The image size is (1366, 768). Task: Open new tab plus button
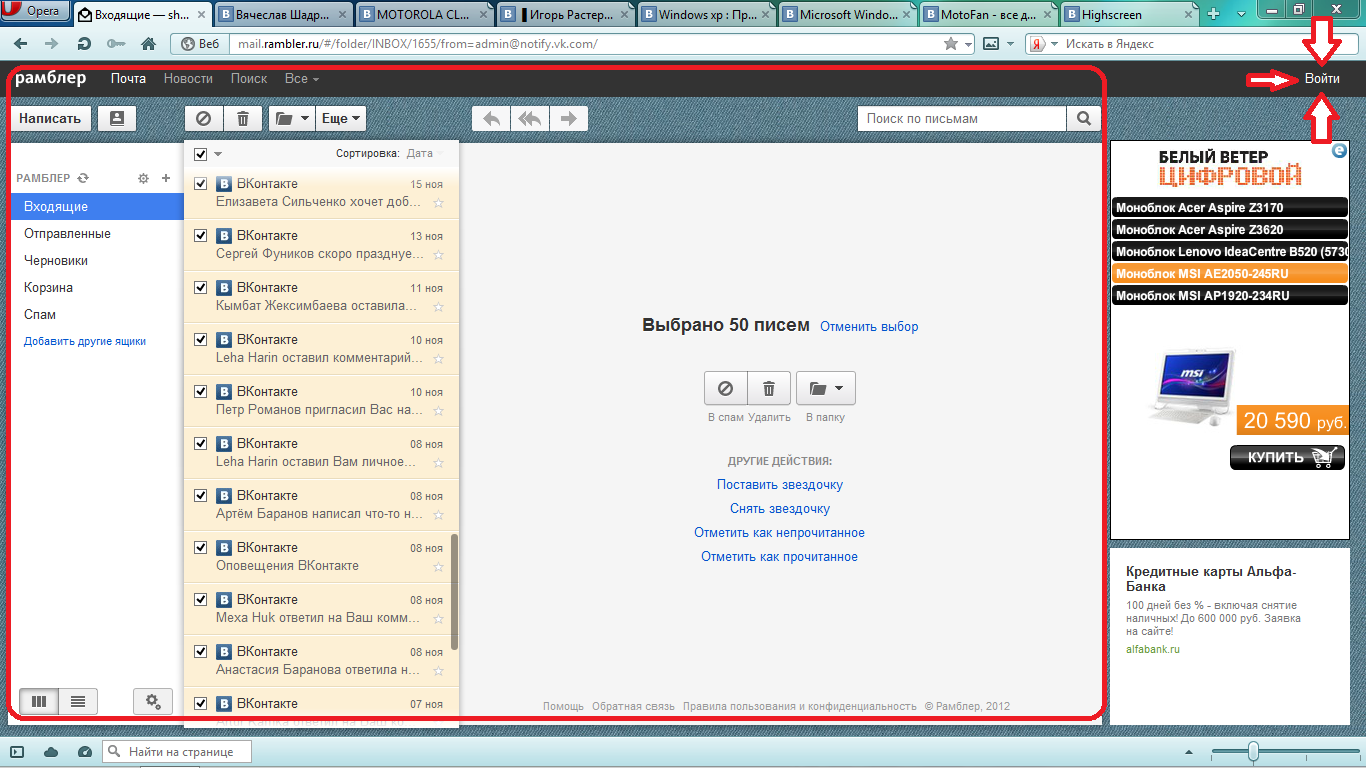(x=1214, y=14)
